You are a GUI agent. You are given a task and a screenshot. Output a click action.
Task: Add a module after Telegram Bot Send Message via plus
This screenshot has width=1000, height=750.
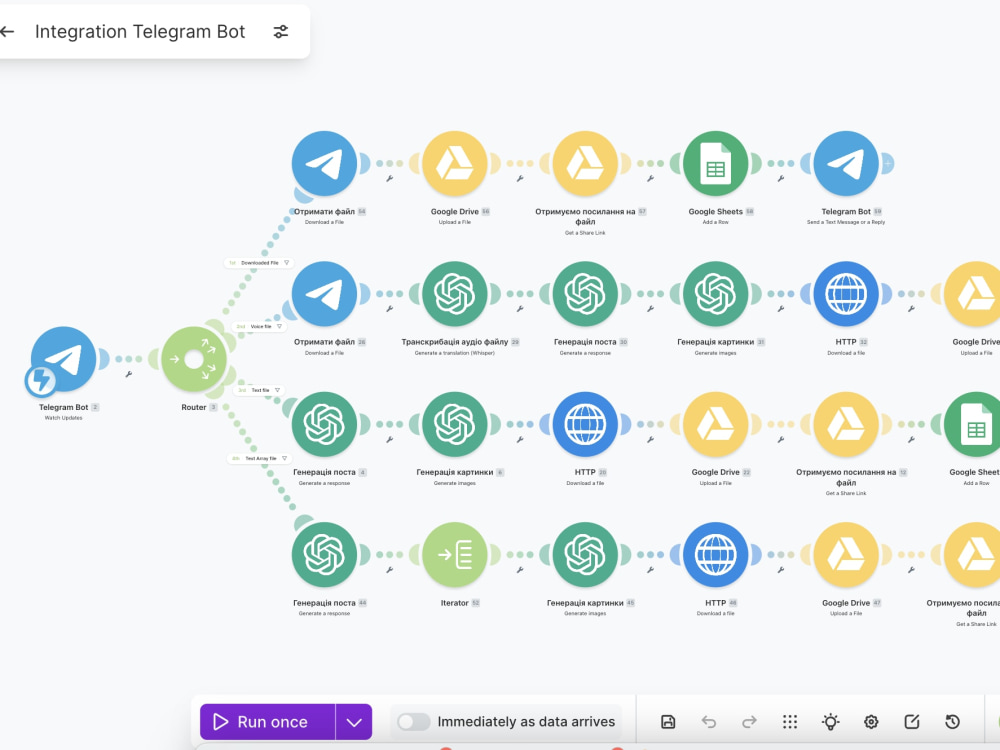(887, 163)
